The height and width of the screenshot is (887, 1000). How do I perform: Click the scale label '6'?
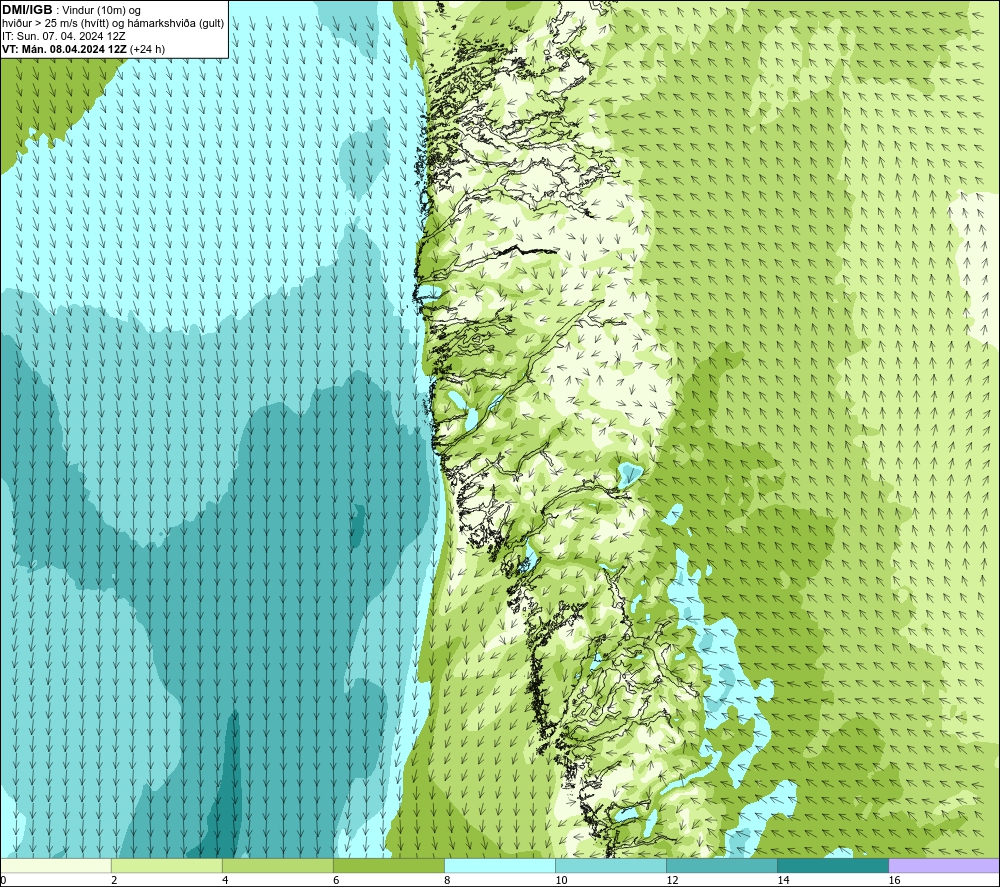[336, 880]
